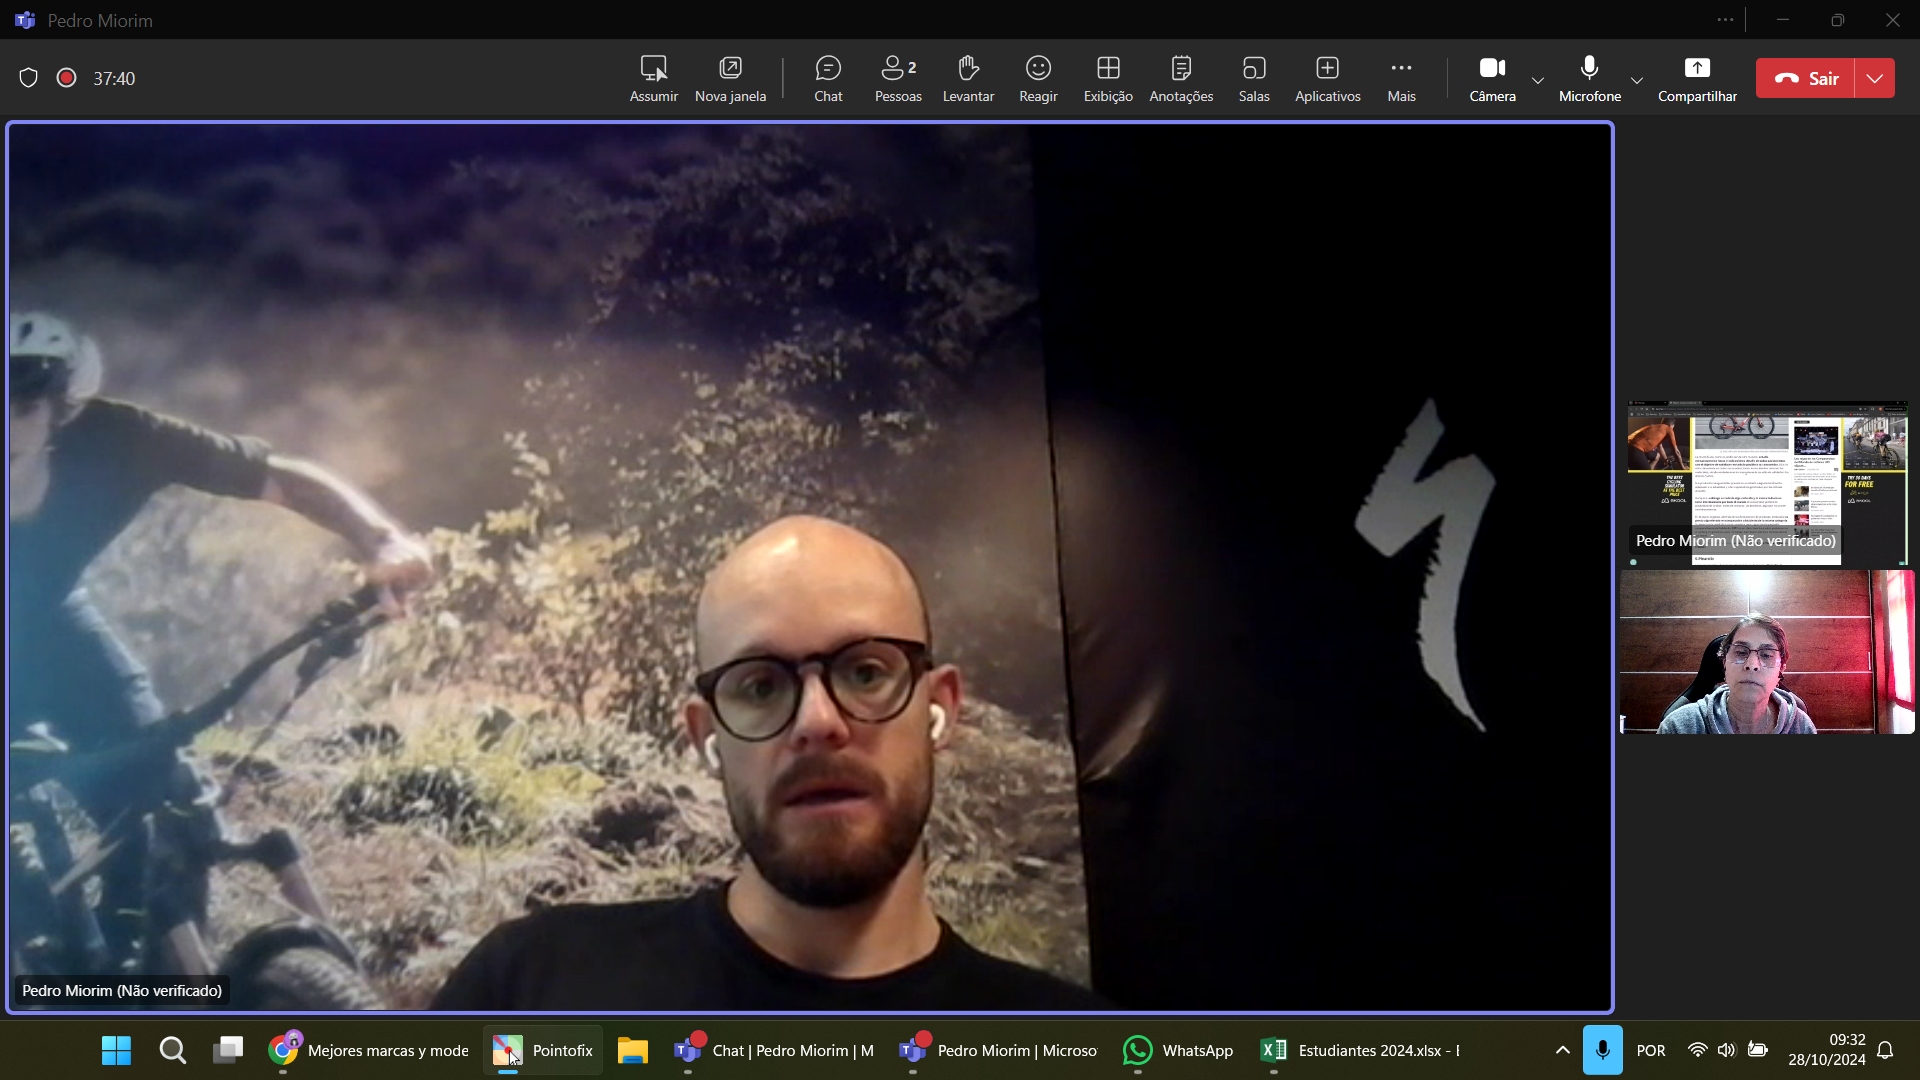Open the Mais options menu
Image resolution: width=1920 pixels, height=1080 pixels.
click(1401, 78)
